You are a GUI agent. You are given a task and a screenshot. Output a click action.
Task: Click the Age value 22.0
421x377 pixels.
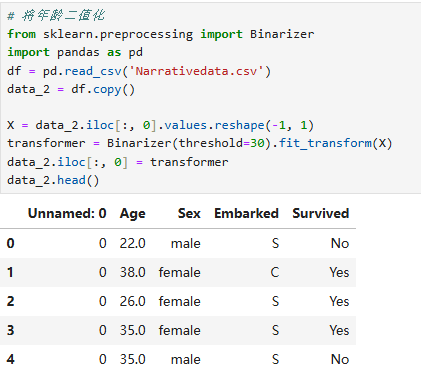click(x=133, y=243)
